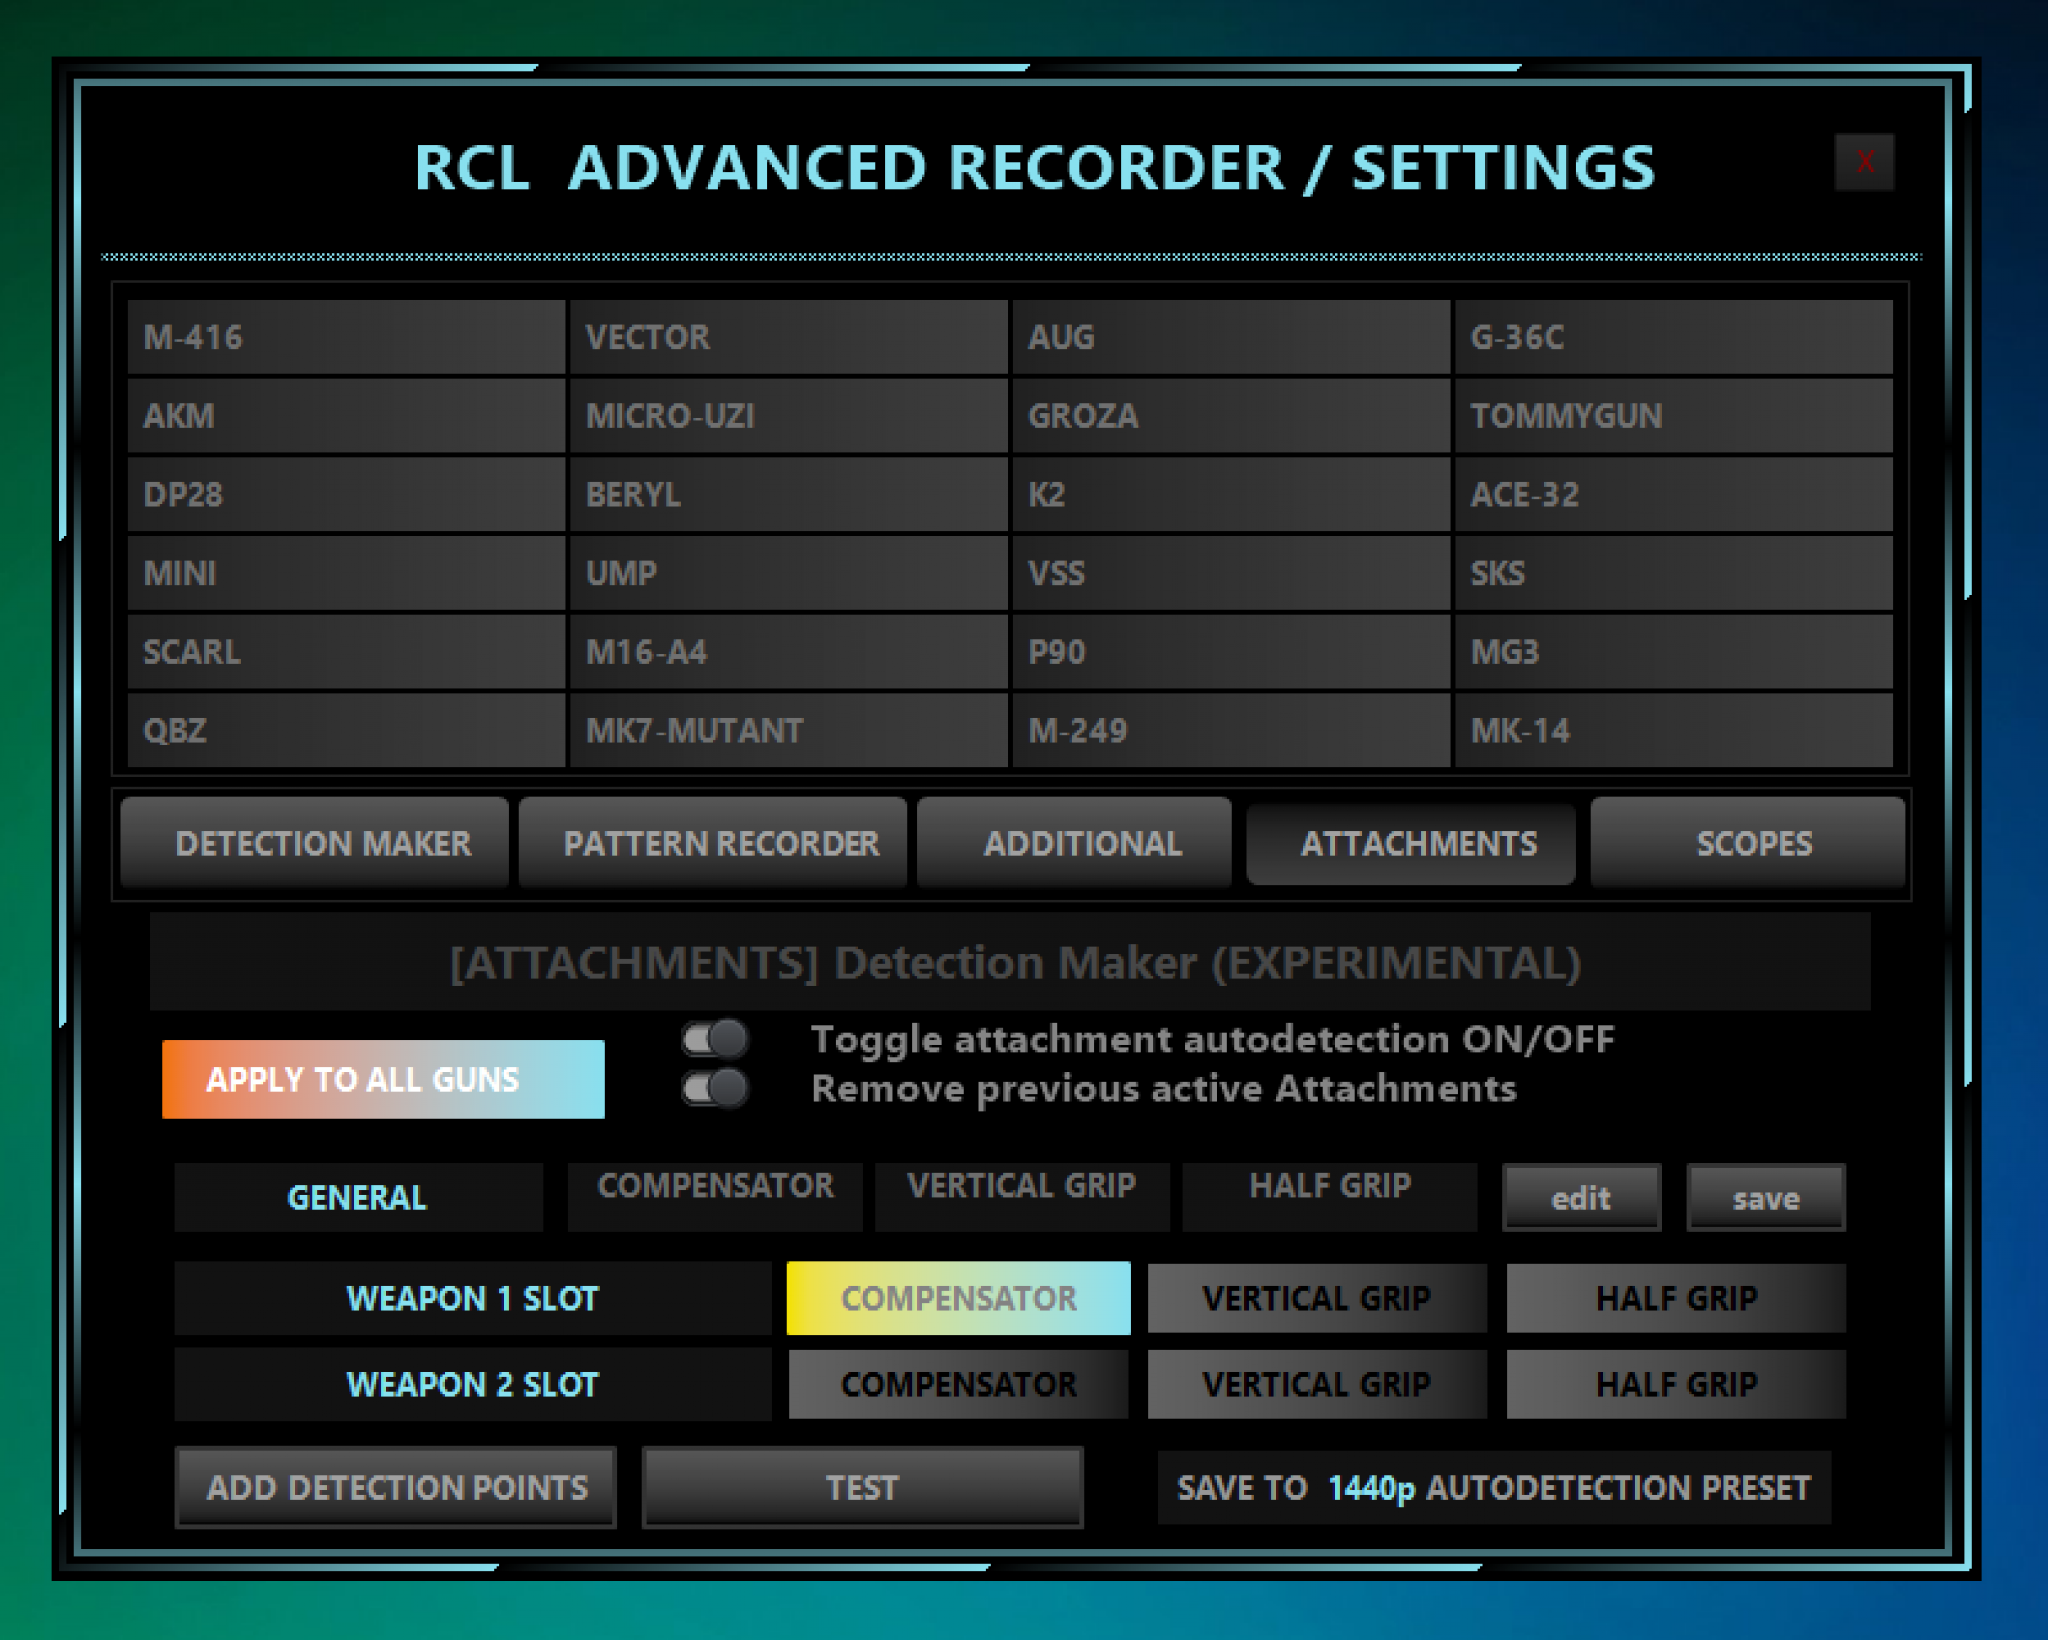Select COMPENSATOR for Weapon 1 slot
This screenshot has height=1640, width=2048.
pyautogui.click(x=957, y=1297)
